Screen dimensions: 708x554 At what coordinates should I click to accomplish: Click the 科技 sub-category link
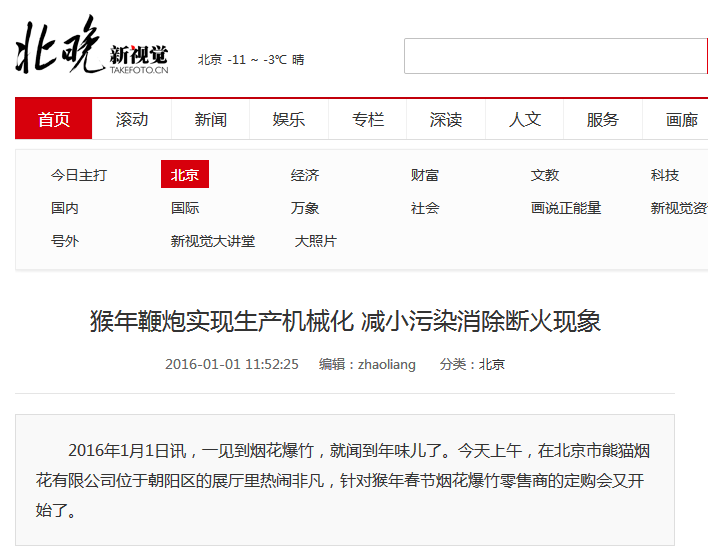tap(665, 175)
